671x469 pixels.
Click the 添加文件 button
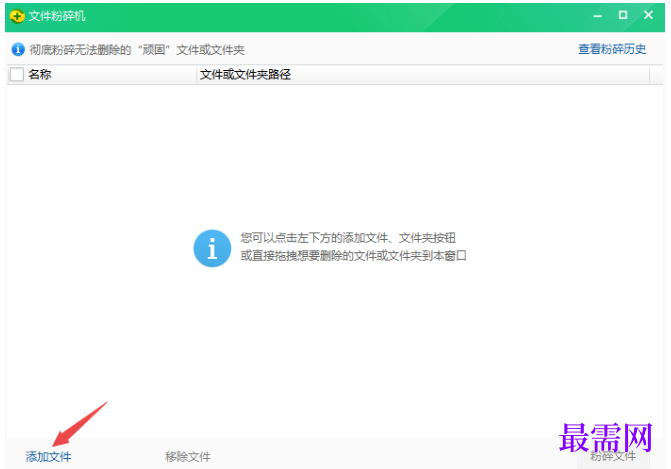[48, 457]
